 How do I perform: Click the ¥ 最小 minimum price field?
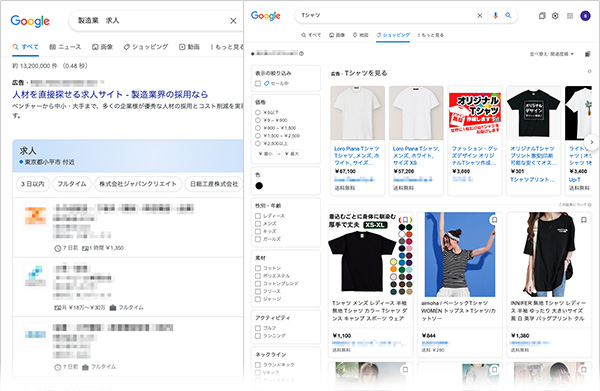pos(266,154)
